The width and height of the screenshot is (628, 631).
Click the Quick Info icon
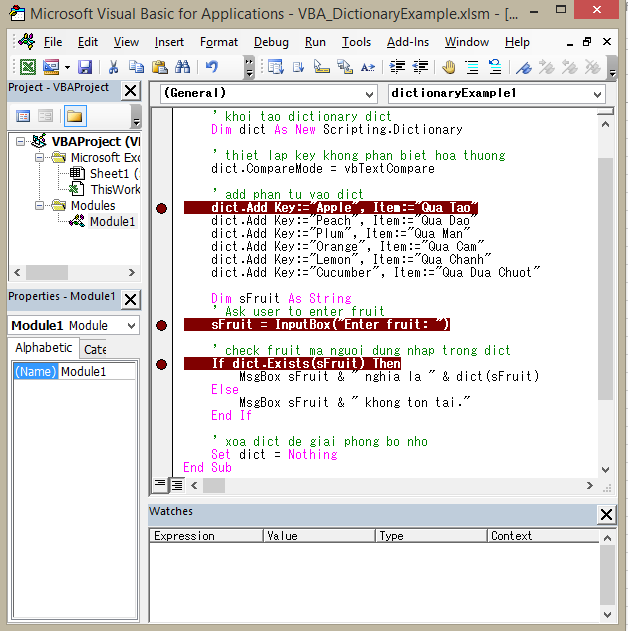[322, 67]
